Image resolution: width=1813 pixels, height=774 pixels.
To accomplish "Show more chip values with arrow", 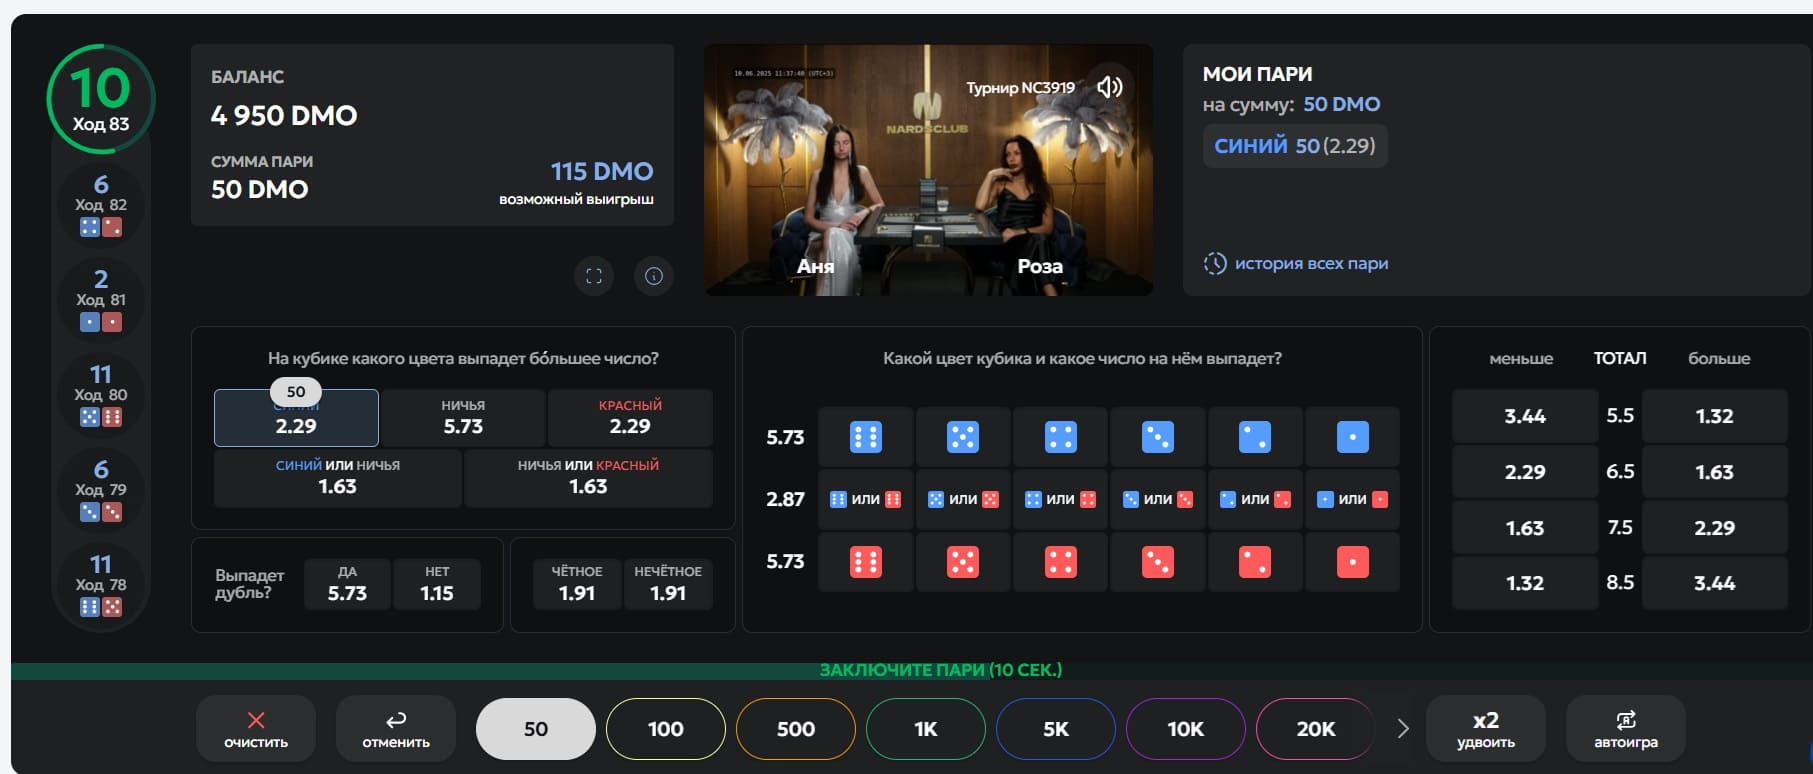I will pos(1402,729).
